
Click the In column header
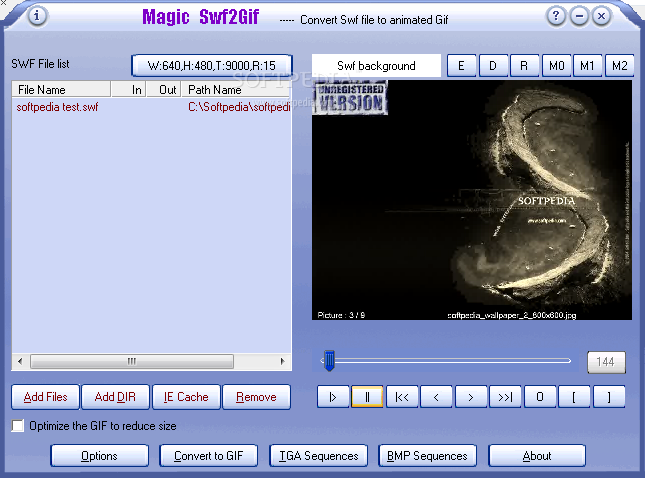pos(128,89)
